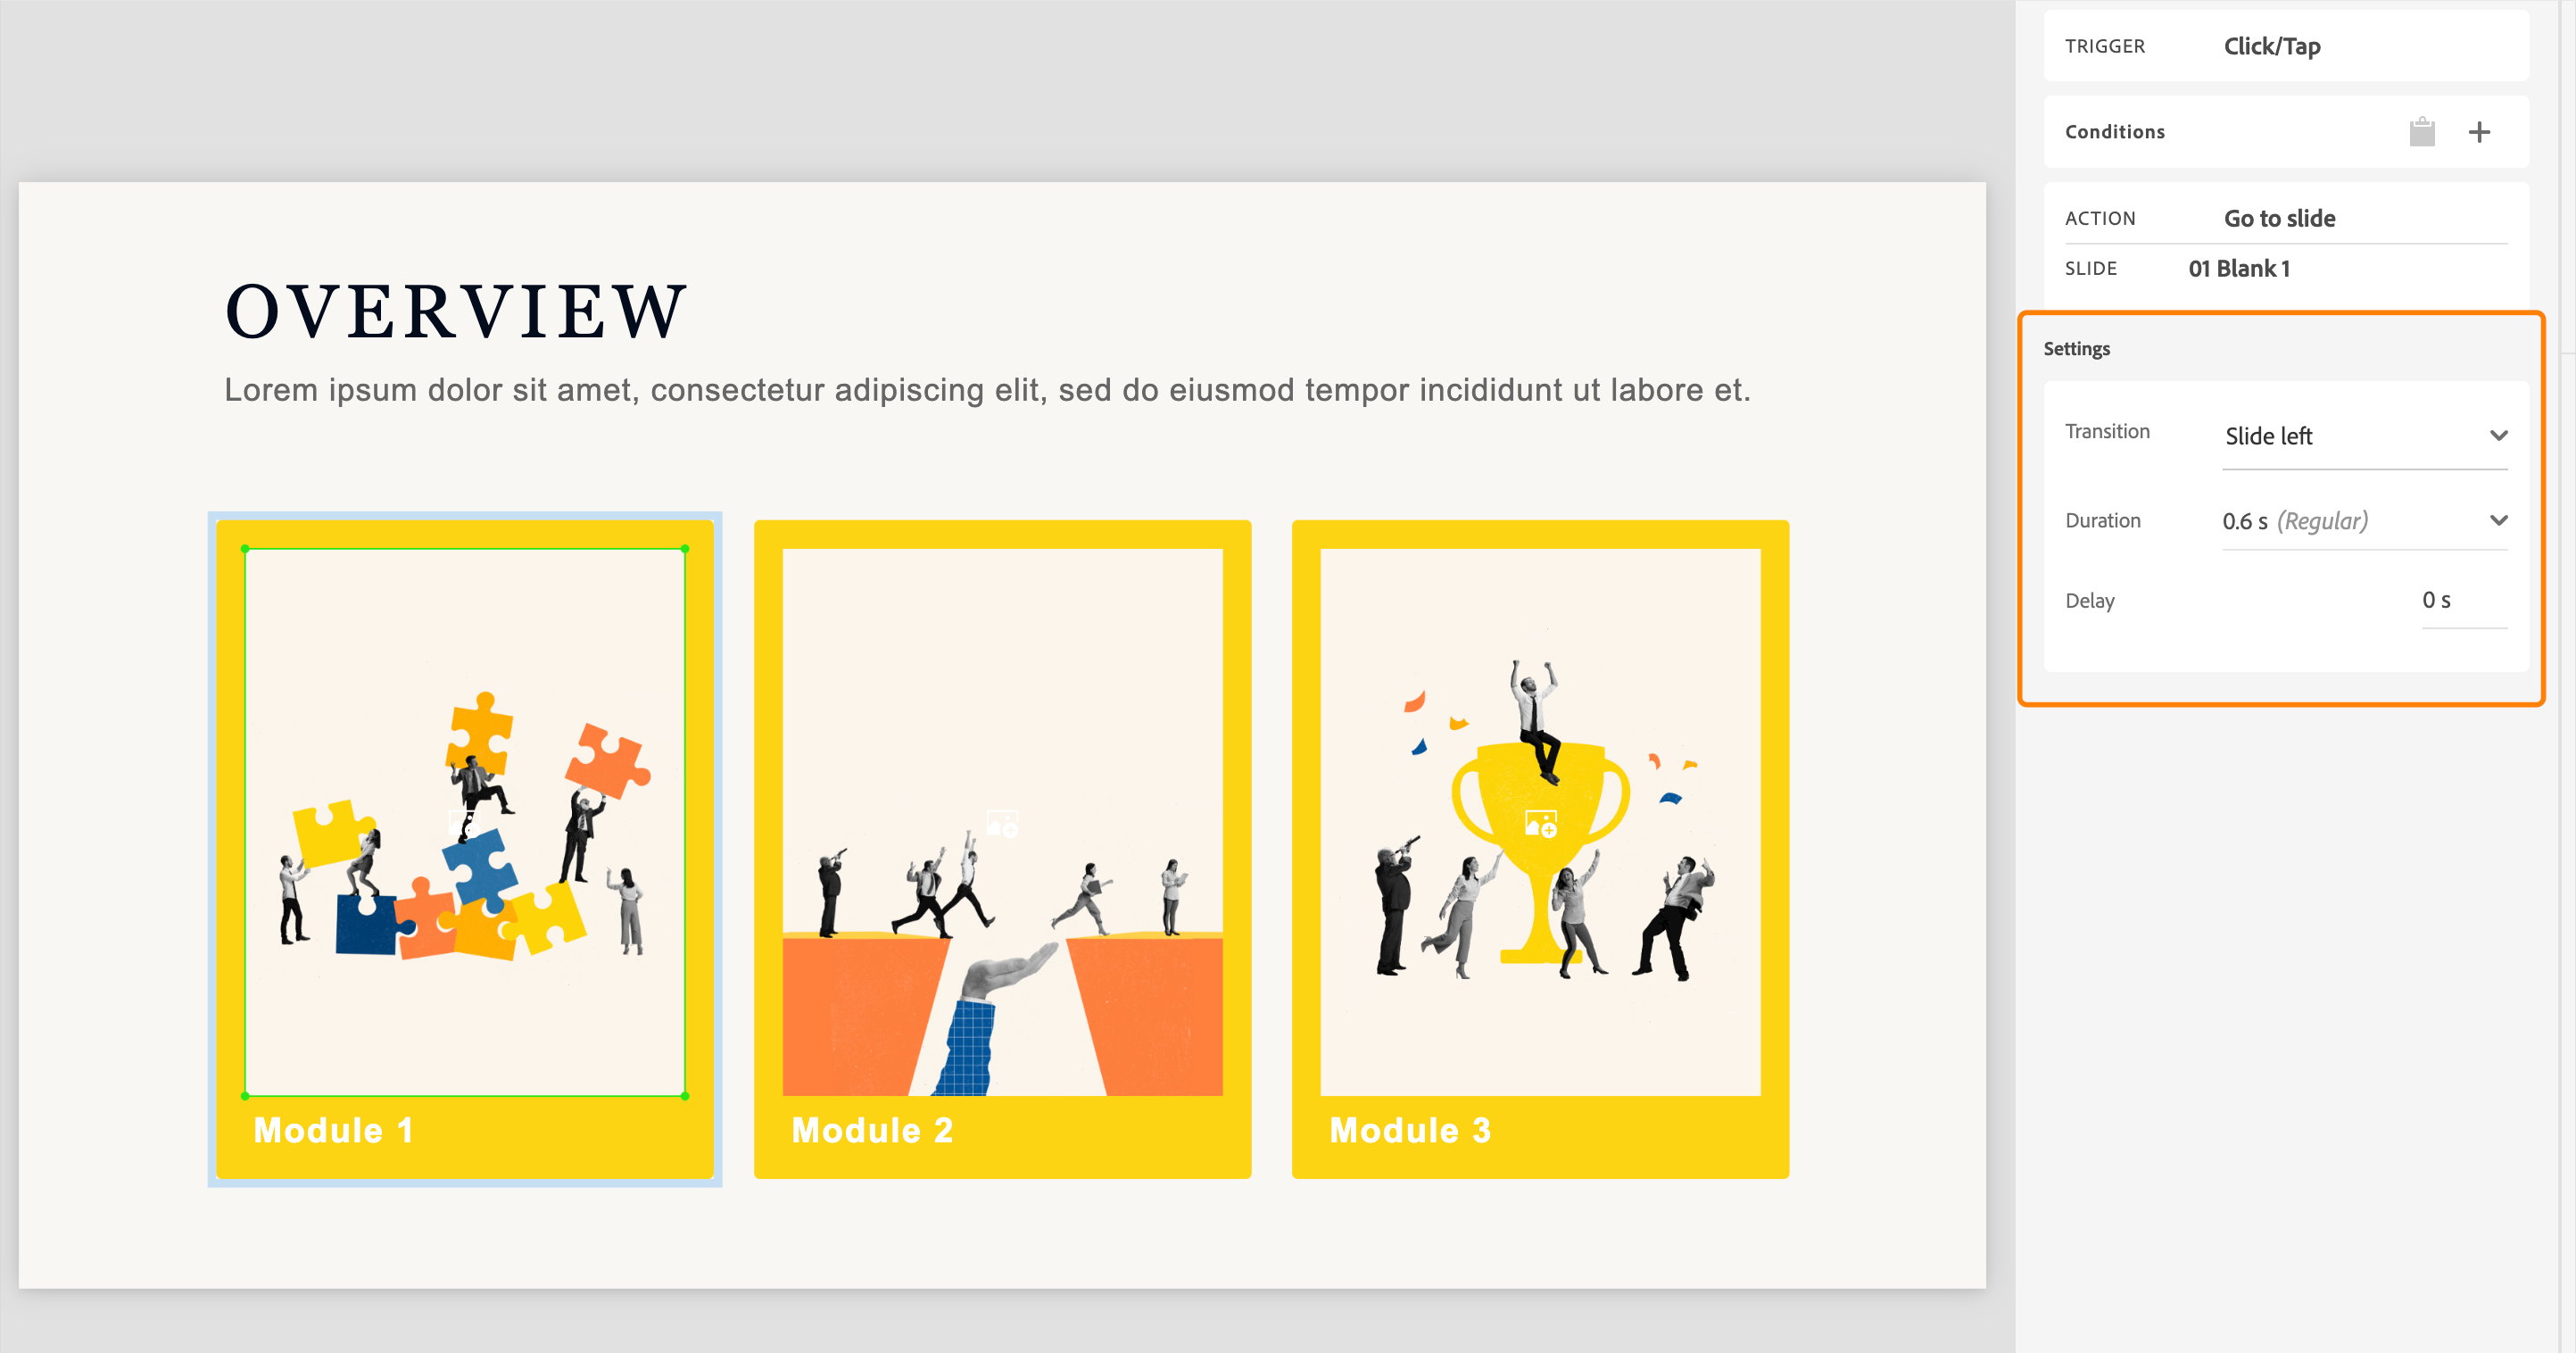Screen dimensions: 2576x1353
Task: Expand the Duration dropdown arrow
Action: pos(2498,520)
